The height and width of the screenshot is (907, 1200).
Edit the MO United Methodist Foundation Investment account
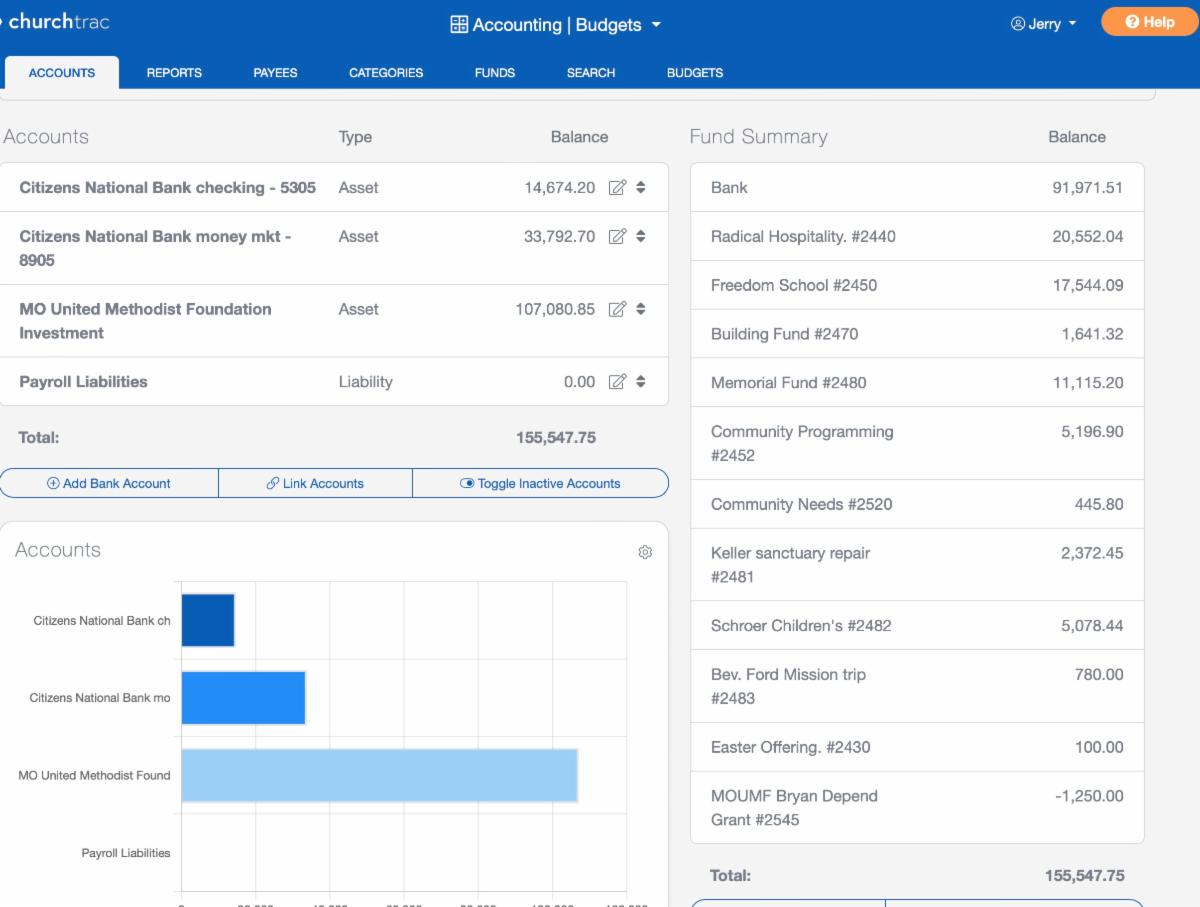coord(617,310)
